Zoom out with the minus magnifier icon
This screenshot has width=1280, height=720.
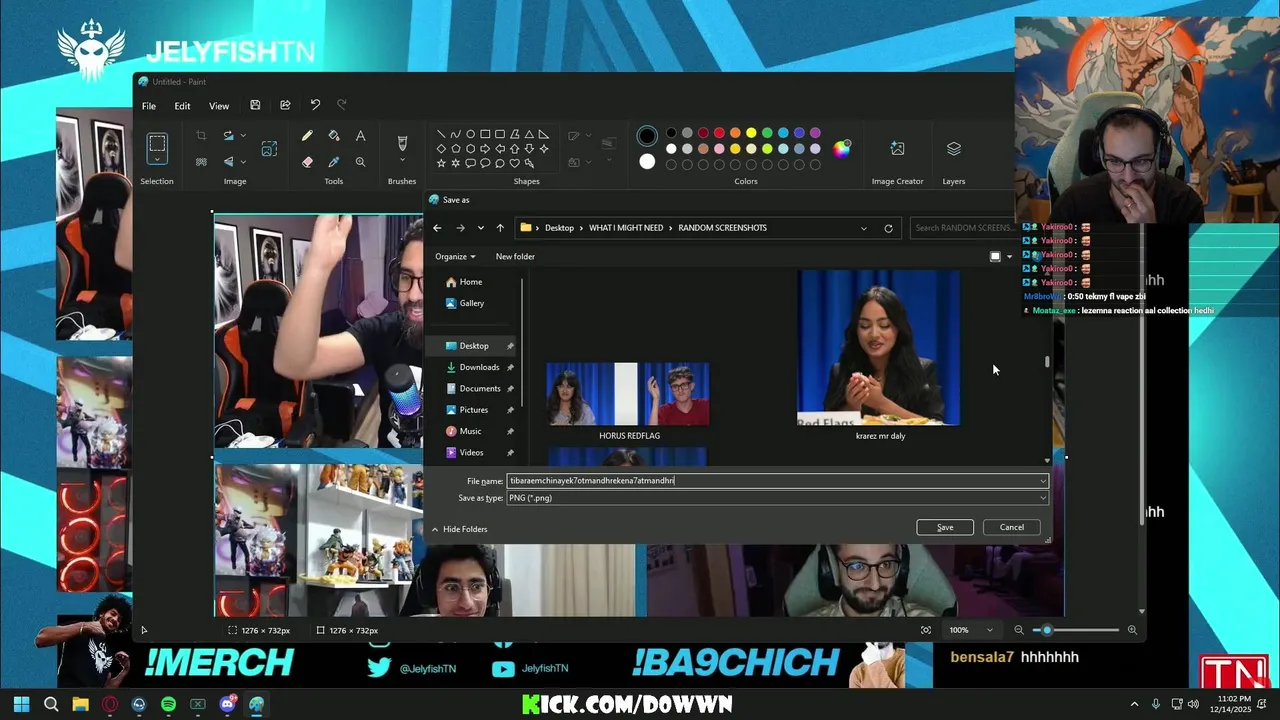(1019, 630)
